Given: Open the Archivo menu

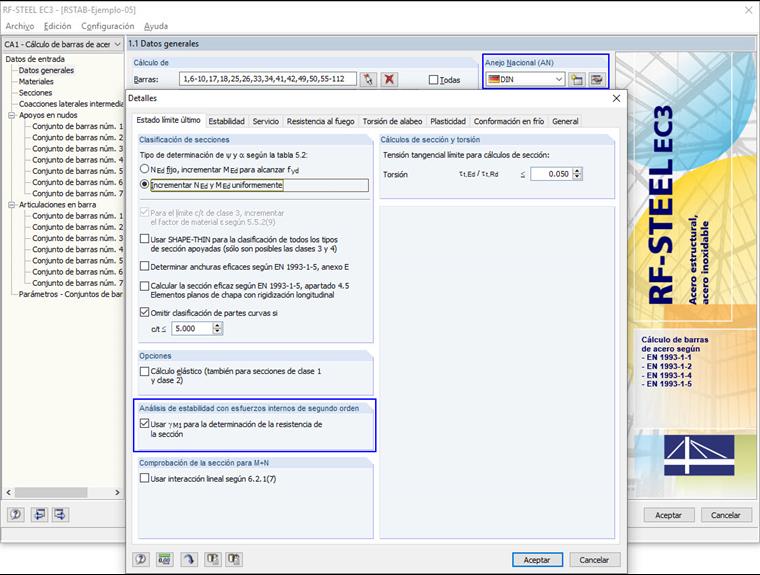Looking at the screenshot, I should (20, 26).
